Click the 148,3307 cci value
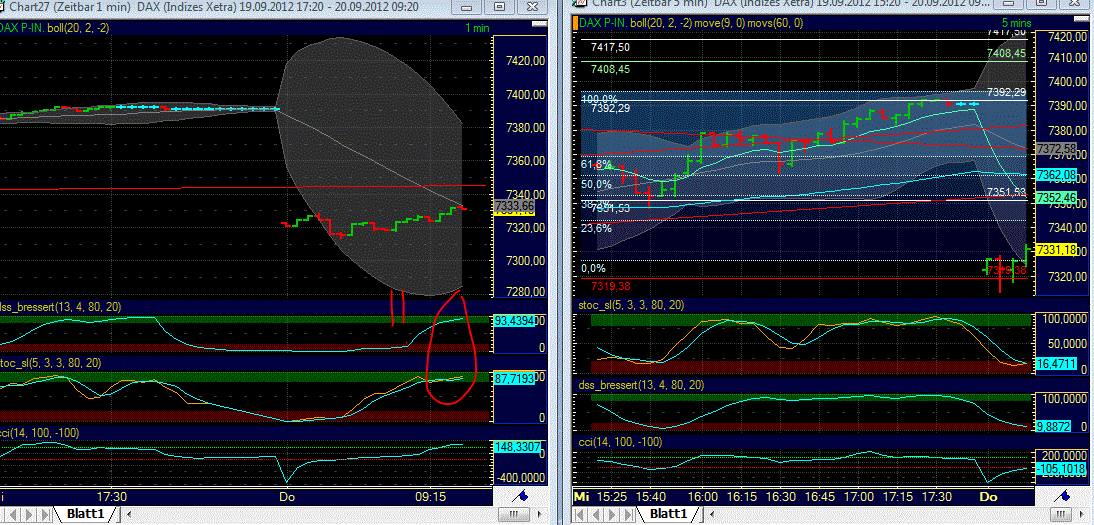Image resolution: width=1094 pixels, height=525 pixels. tap(516, 446)
